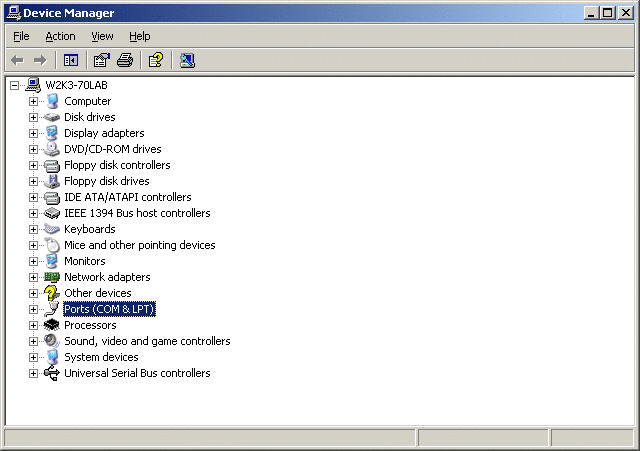
Task: Click Scan for hardware changes icon
Action: [x=187, y=61]
